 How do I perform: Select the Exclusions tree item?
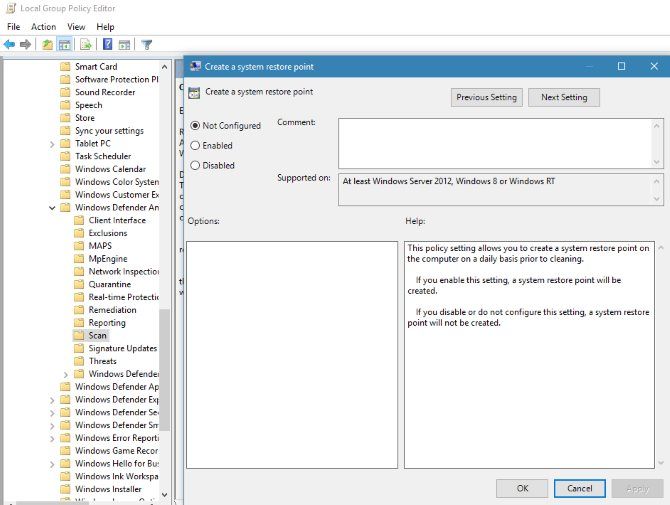108,233
